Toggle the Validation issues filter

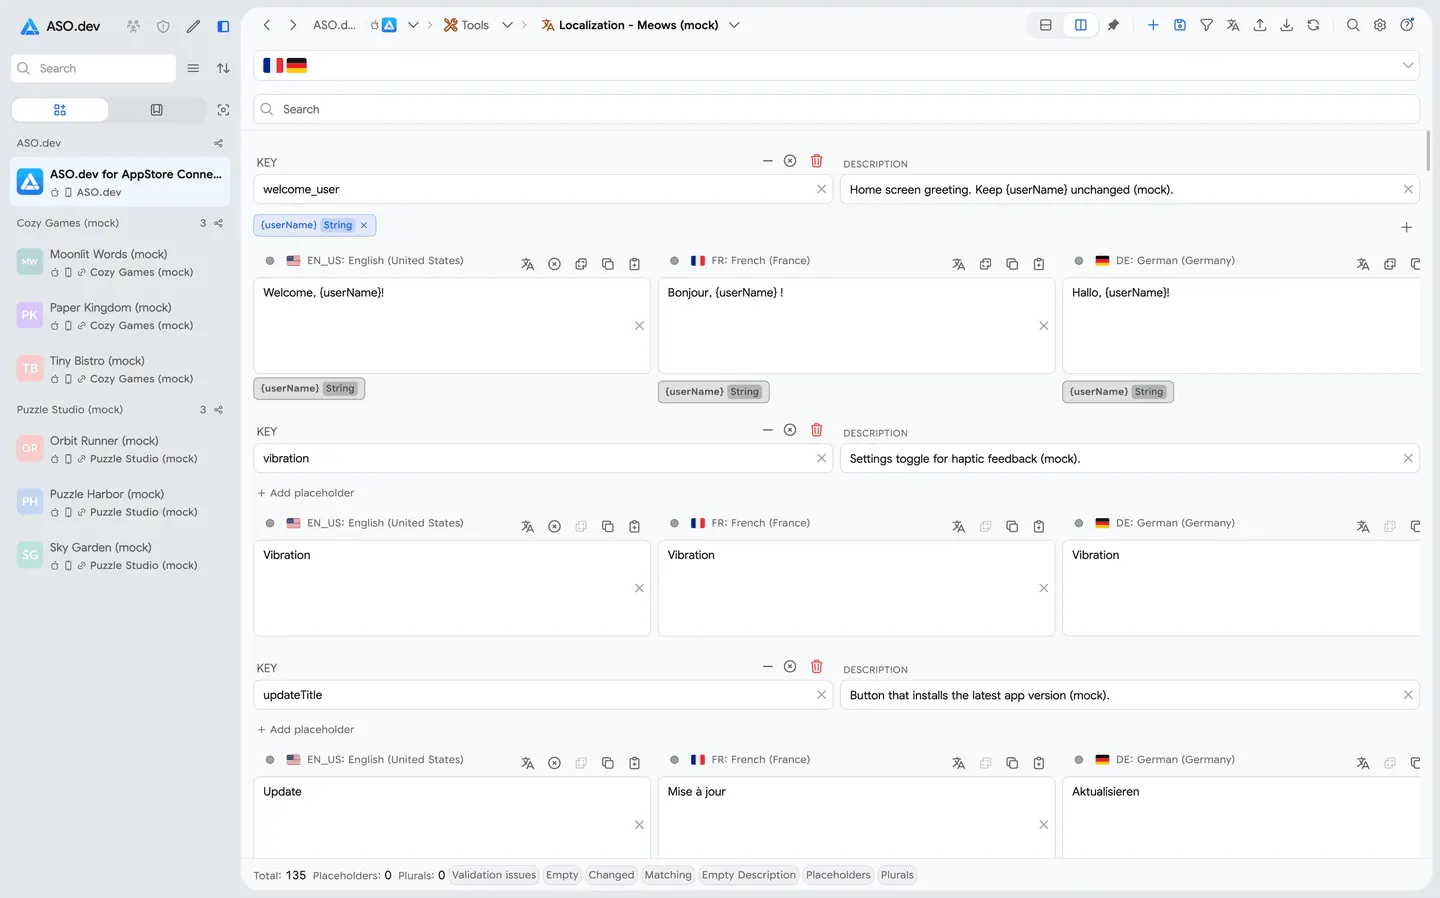coord(494,875)
